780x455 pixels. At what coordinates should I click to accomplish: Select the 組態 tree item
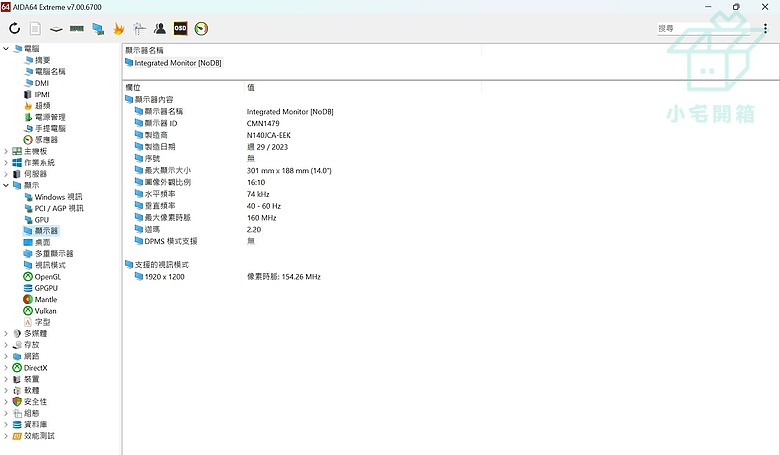click(x=26, y=413)
